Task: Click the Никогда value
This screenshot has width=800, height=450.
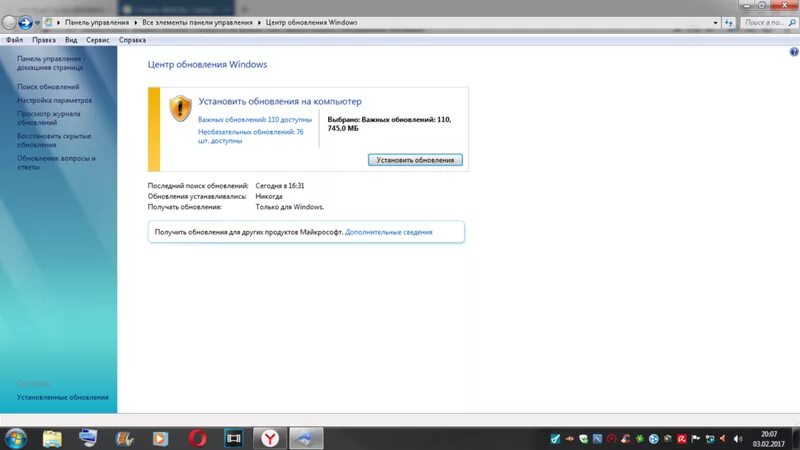Action: tap(269, 196)
